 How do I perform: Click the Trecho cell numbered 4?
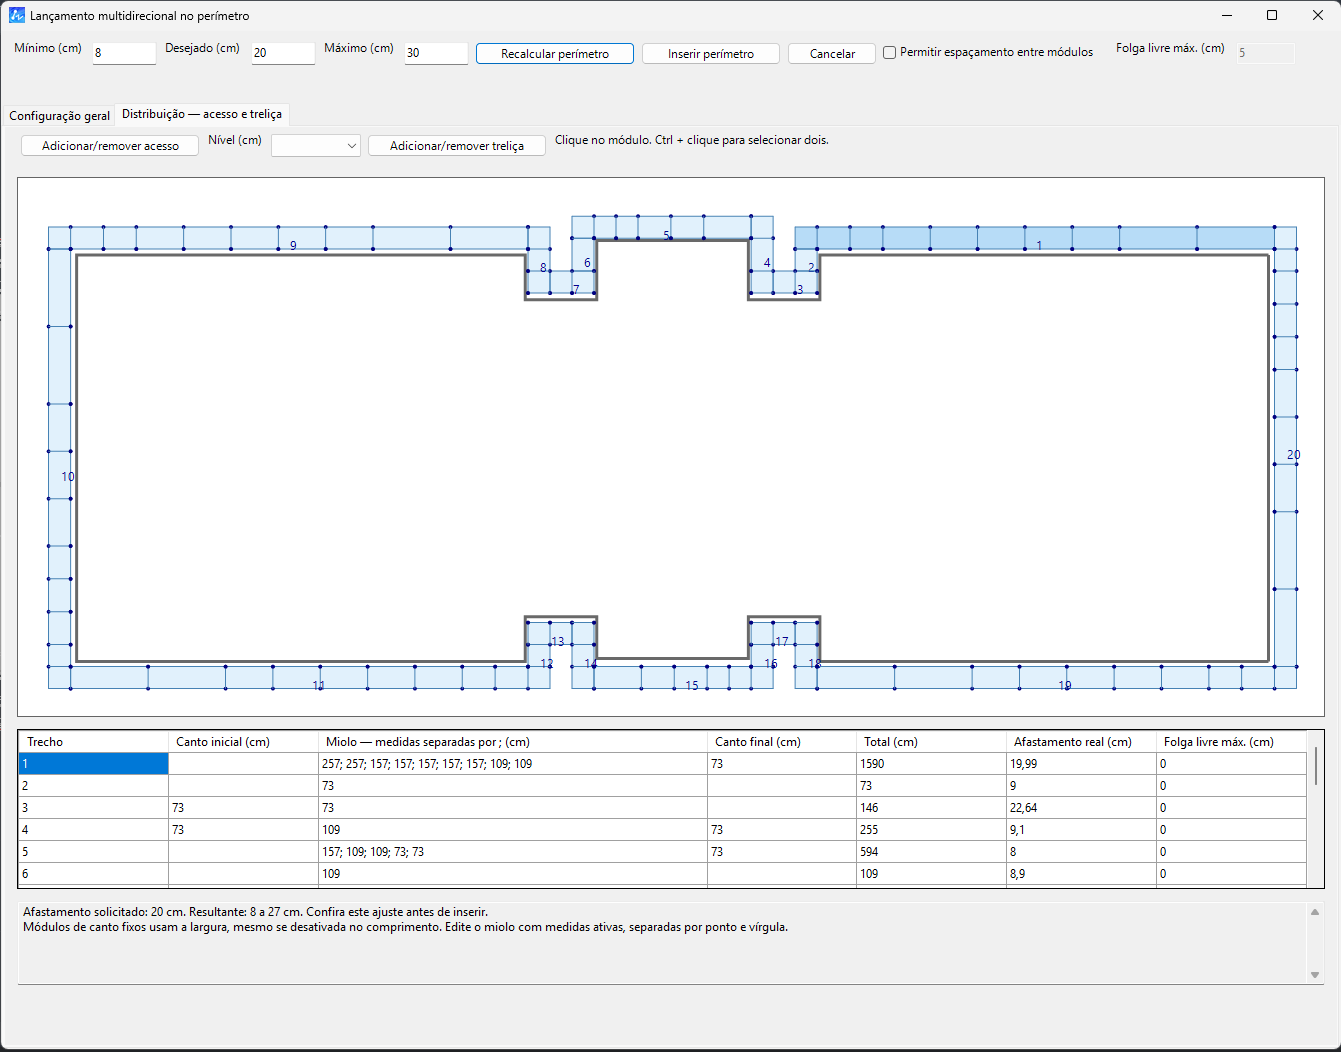94,830
